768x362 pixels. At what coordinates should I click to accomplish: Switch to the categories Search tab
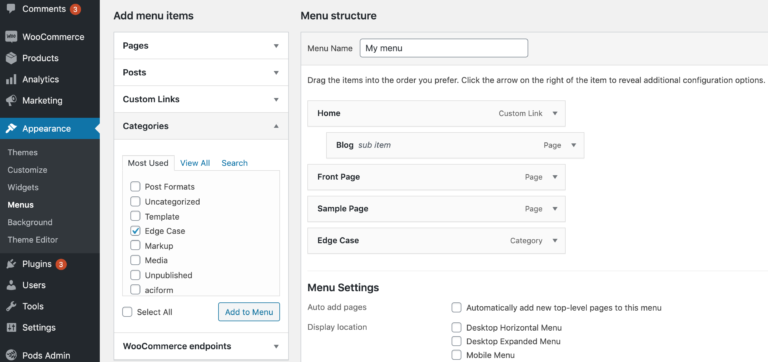coord(234,163)
